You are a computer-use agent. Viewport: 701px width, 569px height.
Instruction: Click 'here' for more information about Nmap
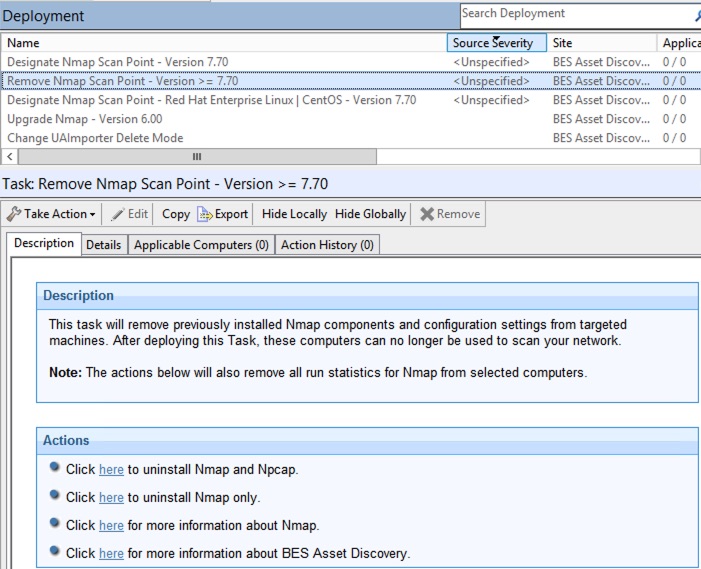111,525
